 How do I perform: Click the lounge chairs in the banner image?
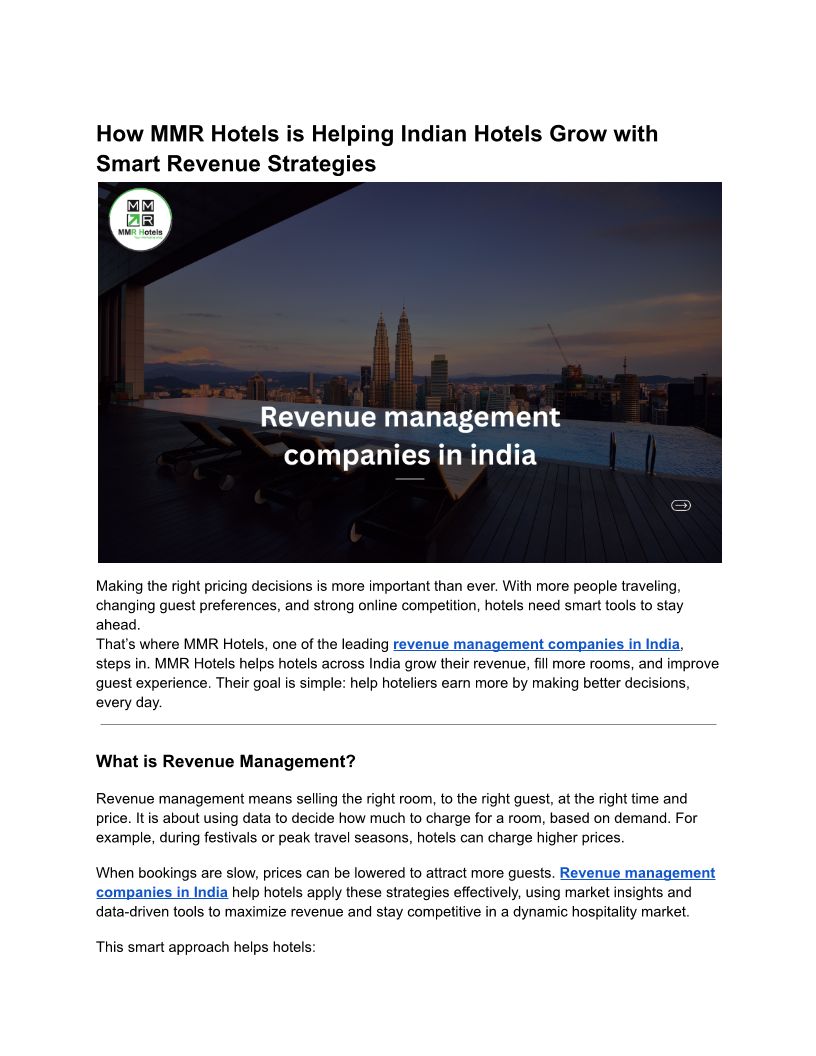tap(230, 450)
